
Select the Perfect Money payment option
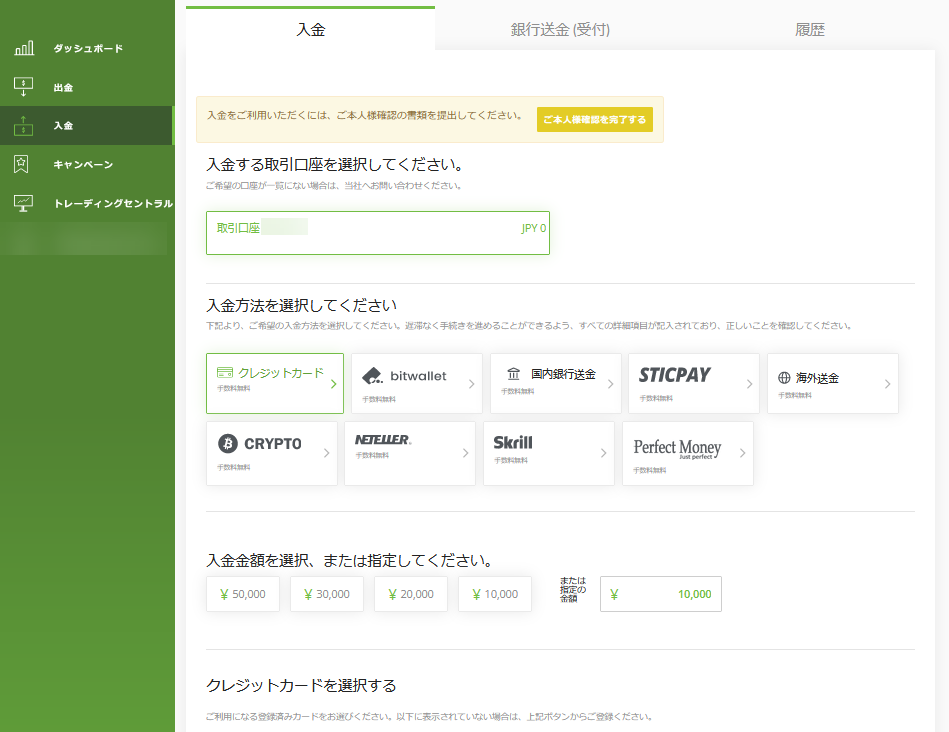687,453
